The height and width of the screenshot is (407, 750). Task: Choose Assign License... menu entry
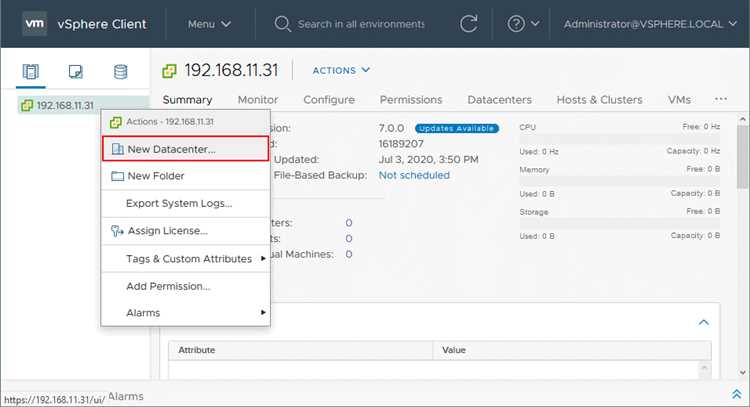tap(185, 231)
